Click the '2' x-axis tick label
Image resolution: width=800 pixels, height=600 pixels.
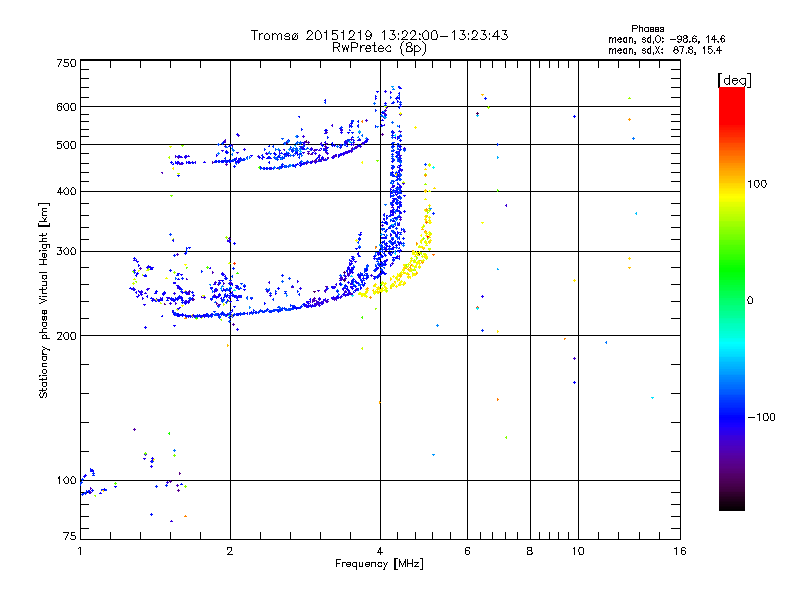coord(230,551)
